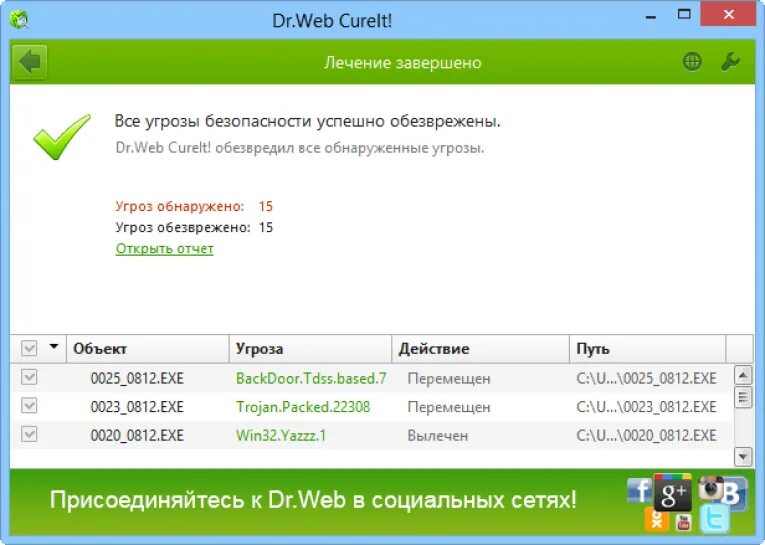The image size is (765, 545).
Task: Click the Объект column header
Action: 148,349
